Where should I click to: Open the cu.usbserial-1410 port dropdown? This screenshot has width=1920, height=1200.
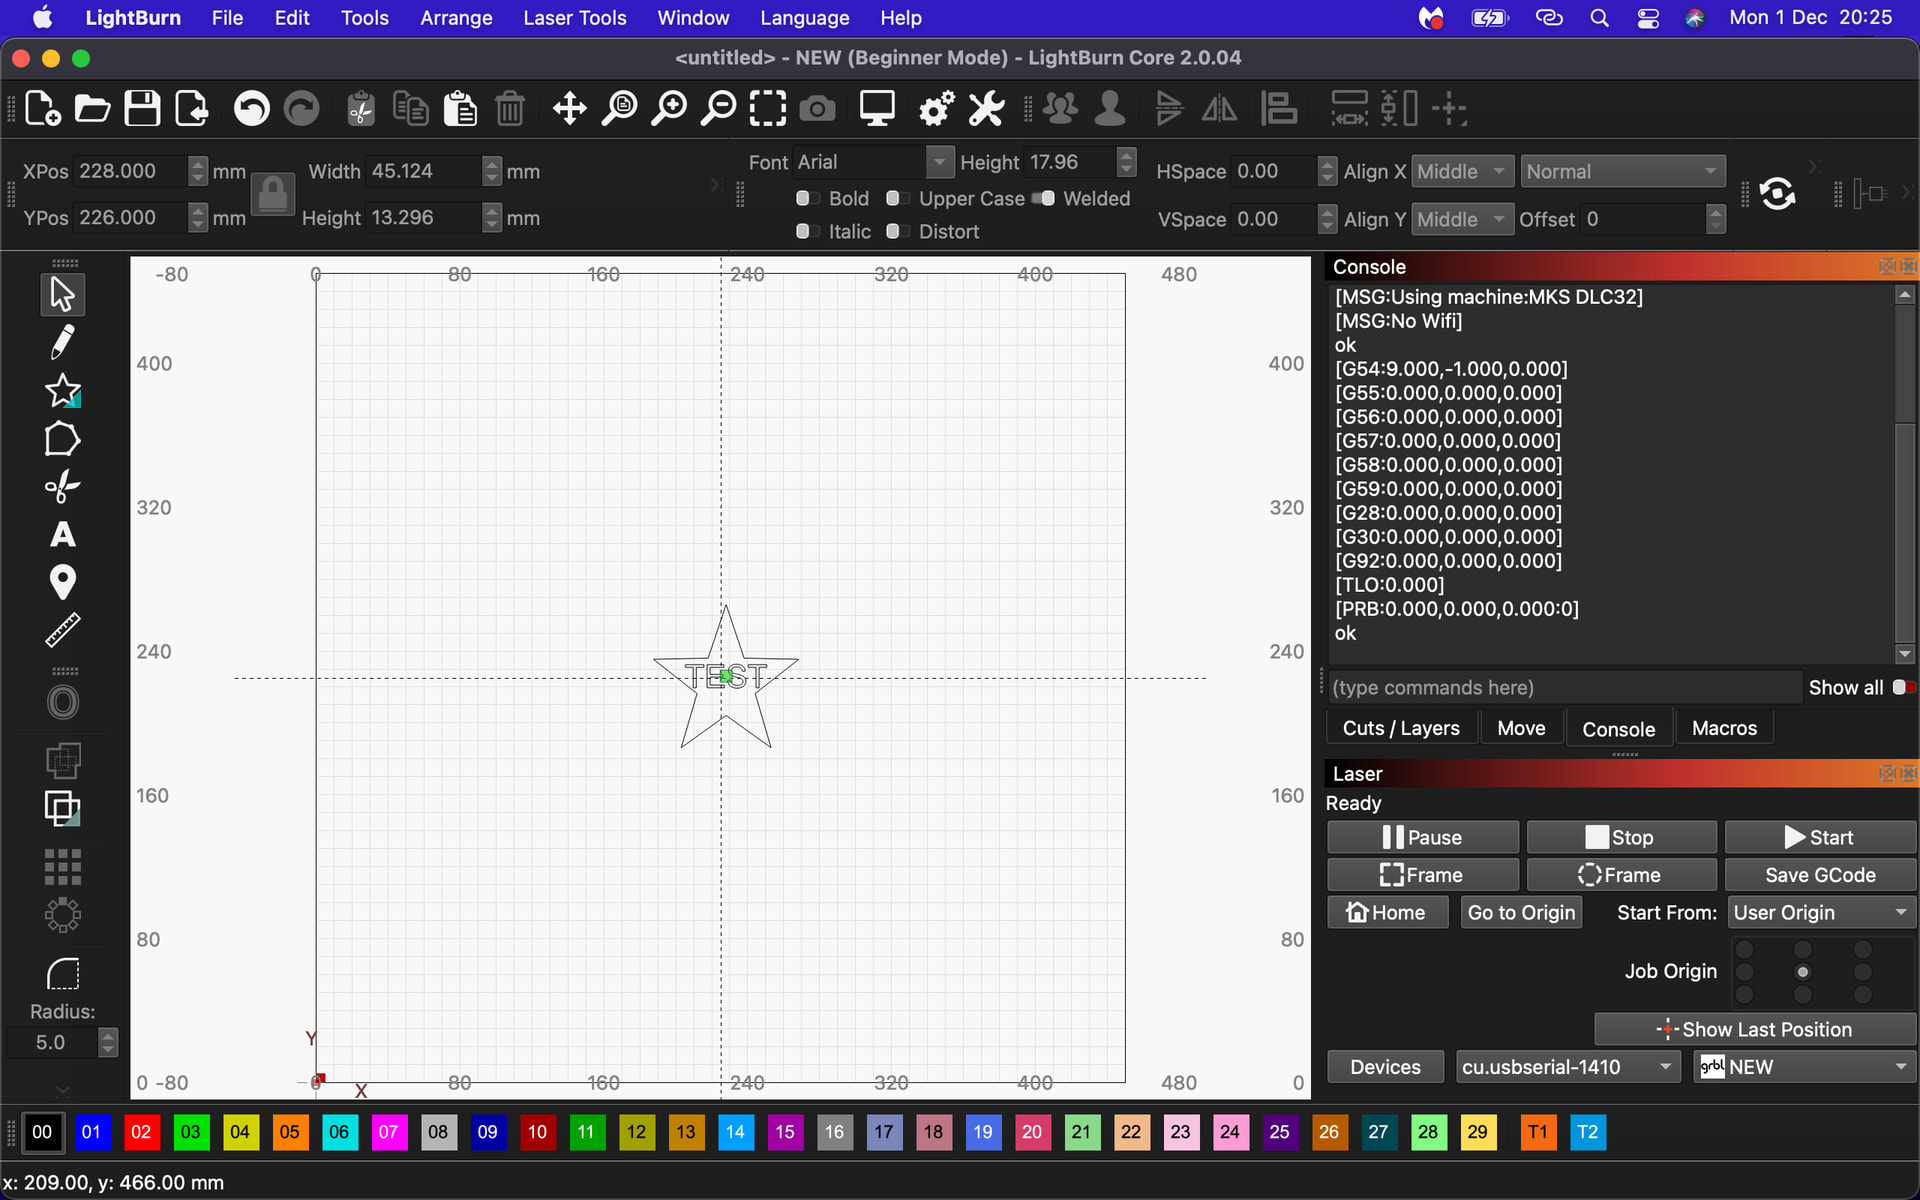pos(1566,1067)
